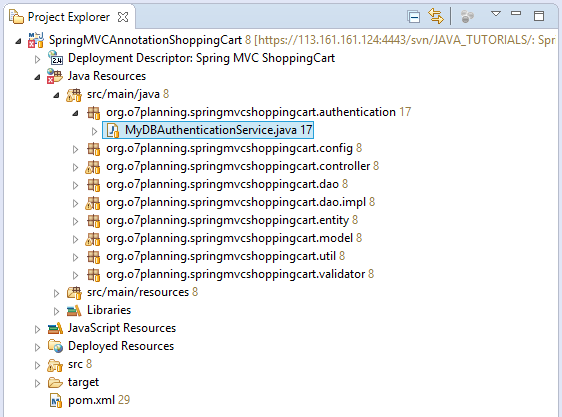Click the Deployed Resources folder icon
Screen dimensions: 562x417
(x=55, y=346)
